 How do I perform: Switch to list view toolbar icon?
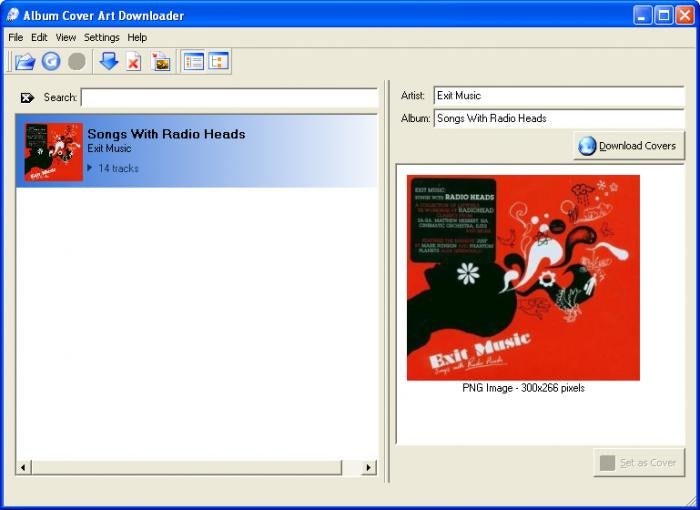click(194, 61)
